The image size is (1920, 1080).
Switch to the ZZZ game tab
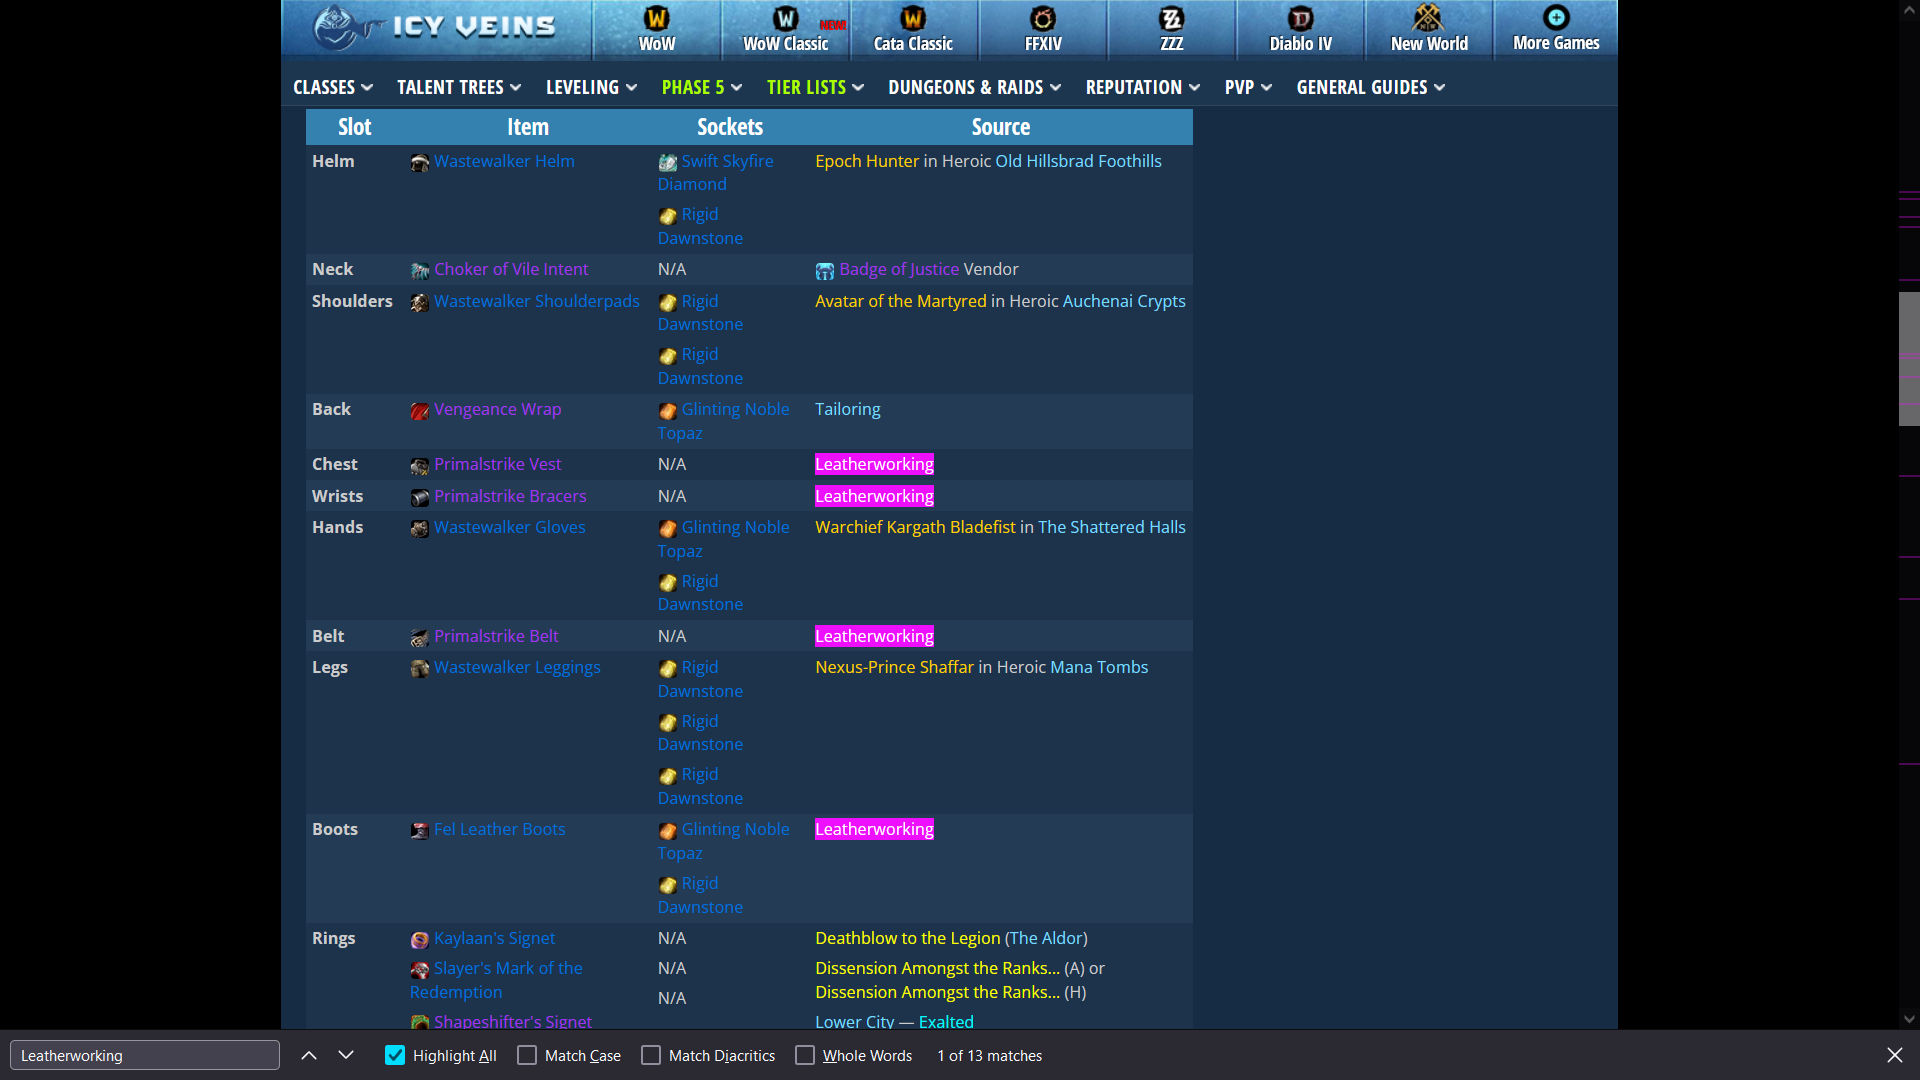point(1171,30)
